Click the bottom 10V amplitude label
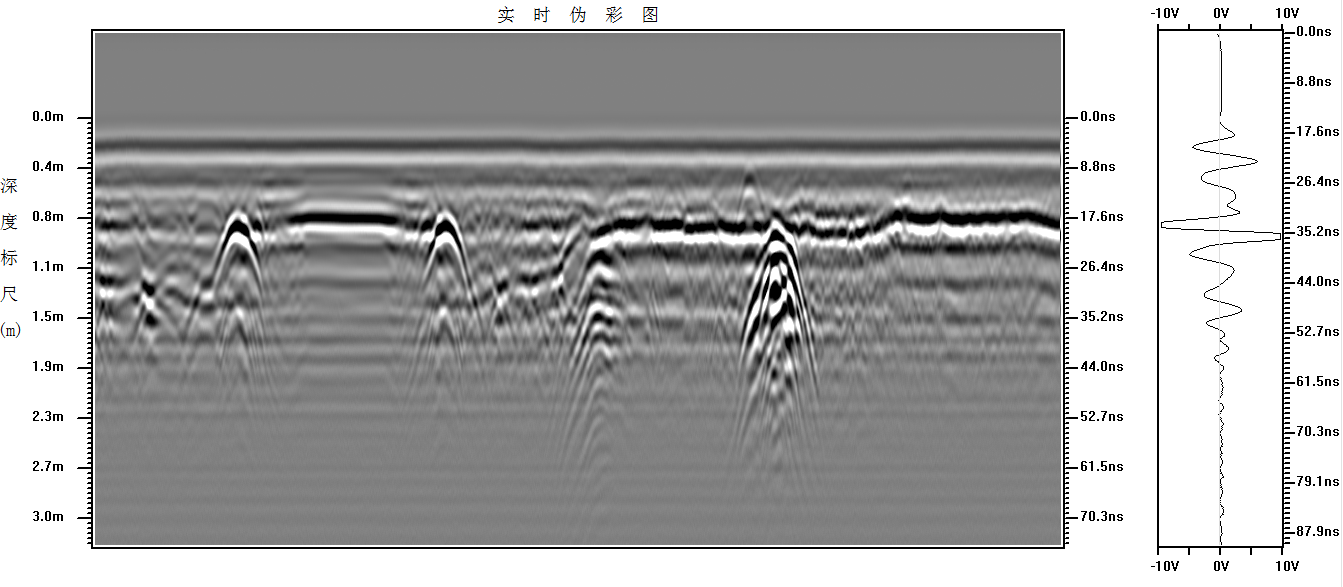Screen dimensions: 1343x587 tap(1287, 566)
